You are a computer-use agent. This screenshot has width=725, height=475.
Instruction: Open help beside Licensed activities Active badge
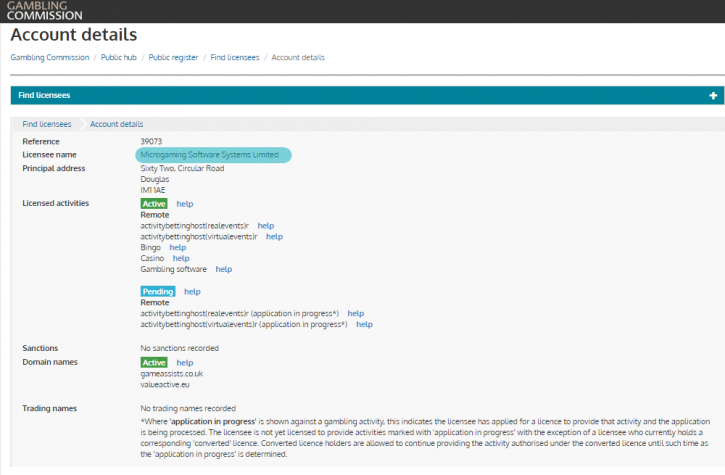(185, 204)
